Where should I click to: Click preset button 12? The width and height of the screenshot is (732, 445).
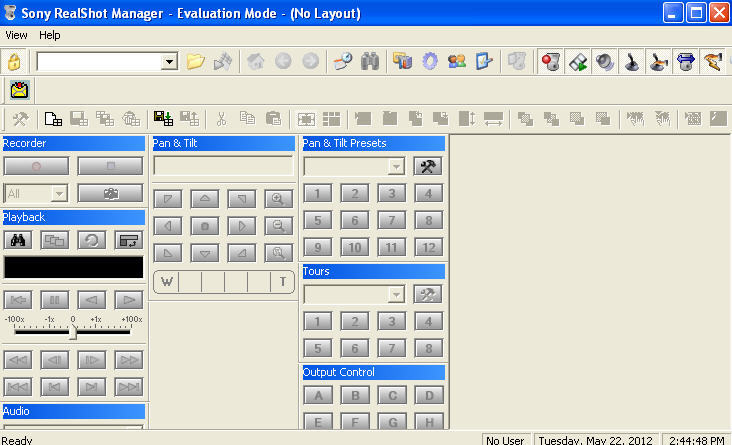pyautogui.click(x=428, y=247)
